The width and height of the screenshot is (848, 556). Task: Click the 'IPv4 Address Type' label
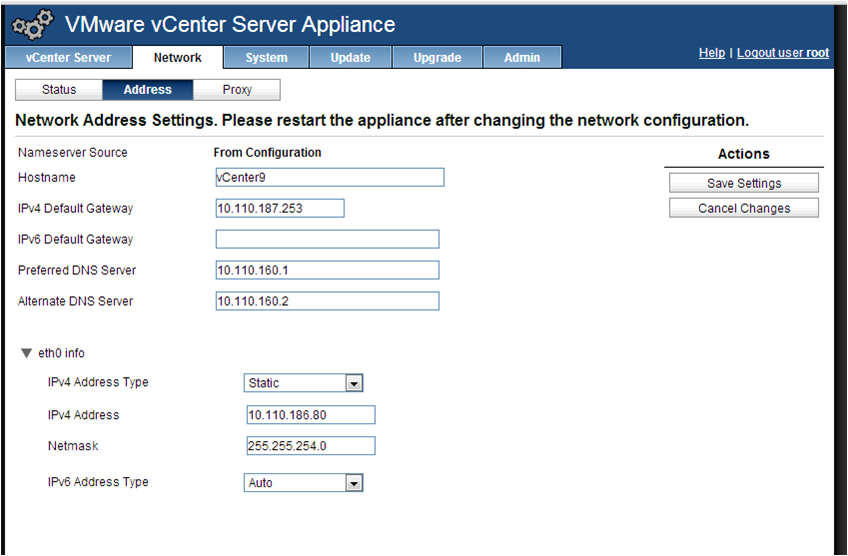(98, 382)
